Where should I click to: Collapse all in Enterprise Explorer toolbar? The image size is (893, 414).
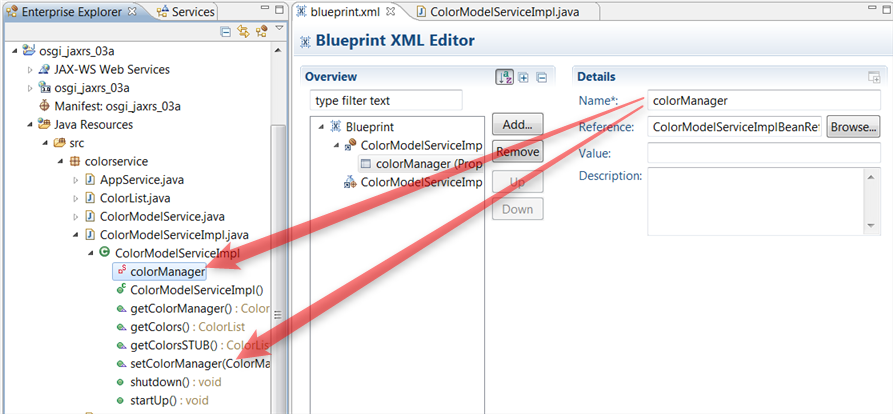click(226, 32)
